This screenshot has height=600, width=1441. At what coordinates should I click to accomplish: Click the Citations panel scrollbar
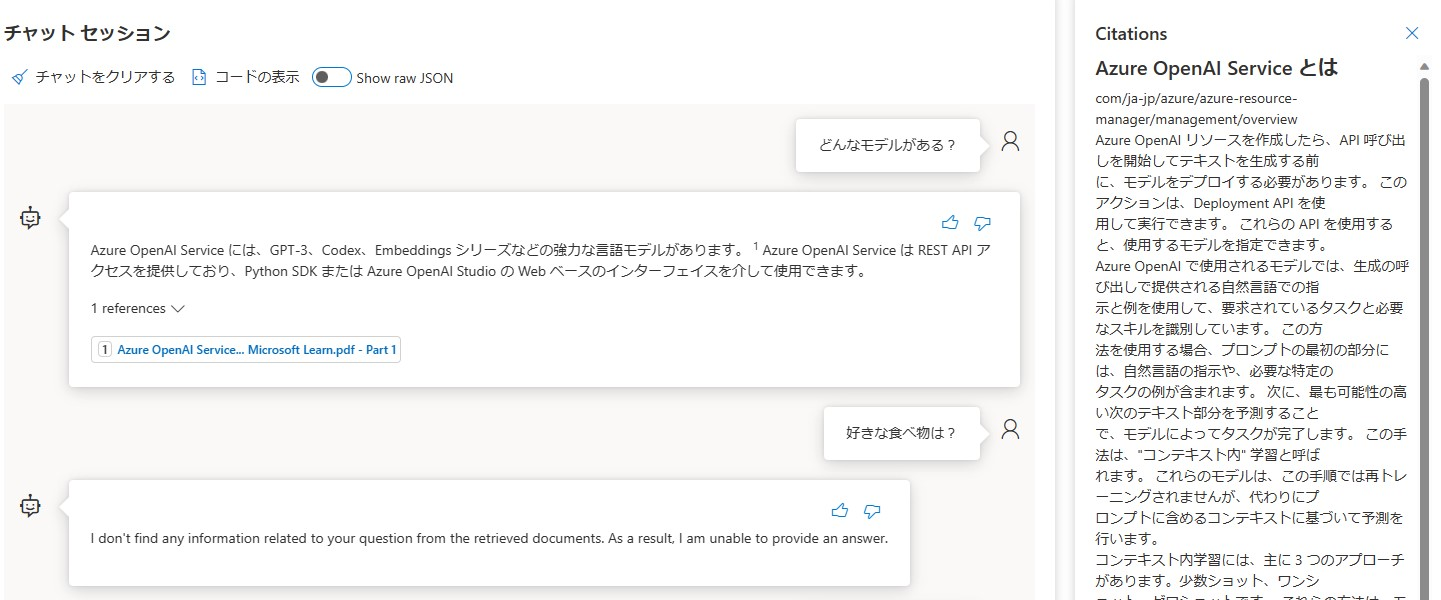[x=1425, y=330]
